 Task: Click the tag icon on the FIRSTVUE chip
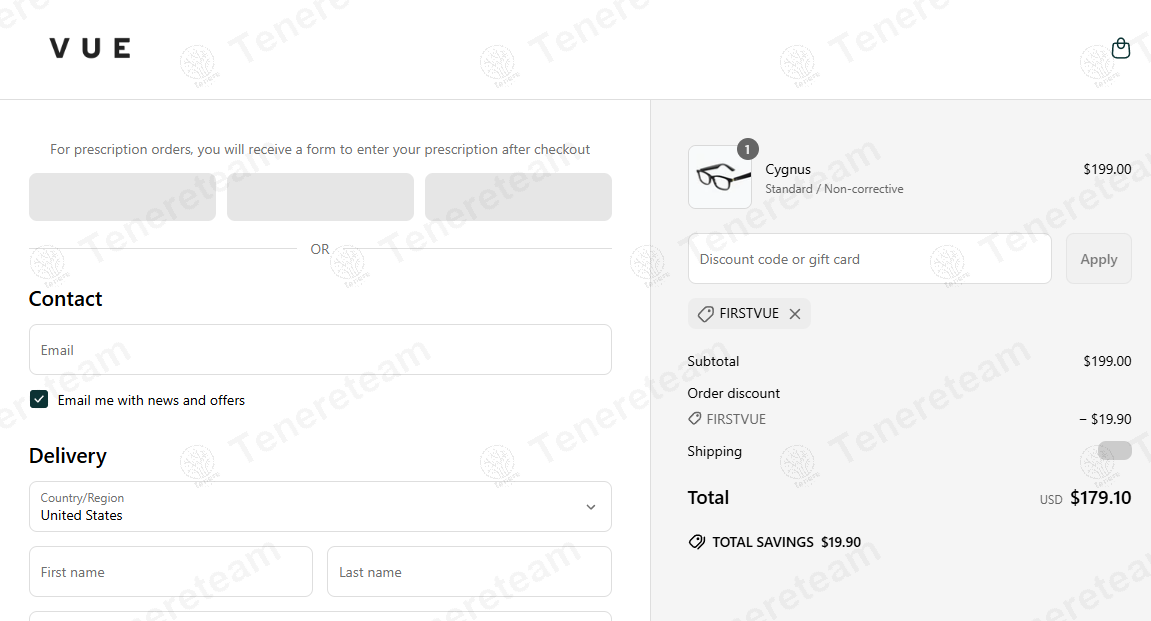[706, 314]
